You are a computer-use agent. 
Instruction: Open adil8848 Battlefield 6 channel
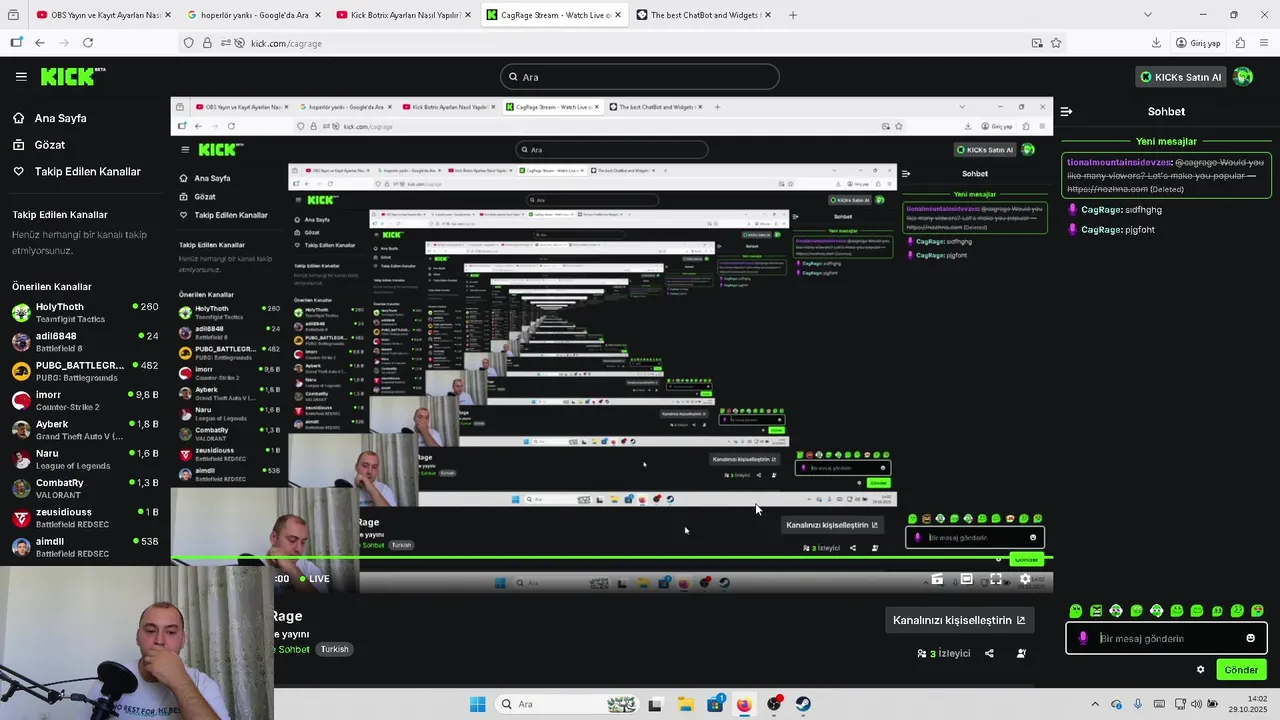click(x=85, y=341)
